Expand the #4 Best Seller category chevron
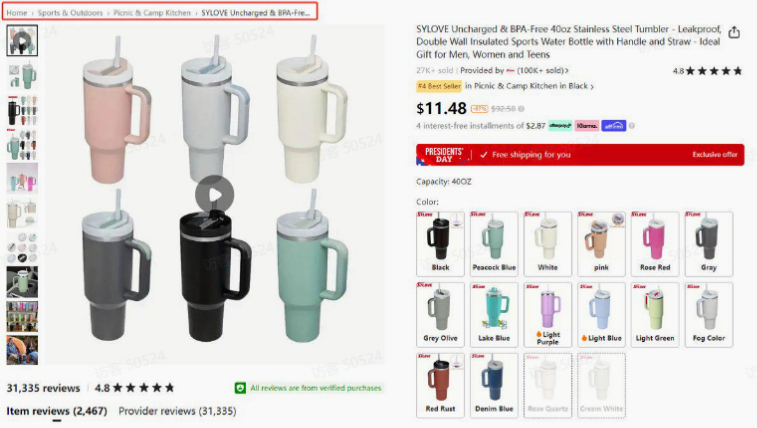Screen dimensions: 757x428 (592, 86)
